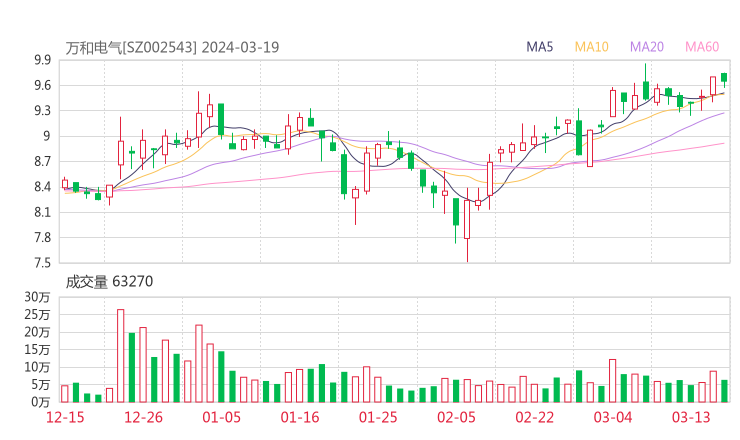Click the 9.9 price axis label

tap(42, 60)
